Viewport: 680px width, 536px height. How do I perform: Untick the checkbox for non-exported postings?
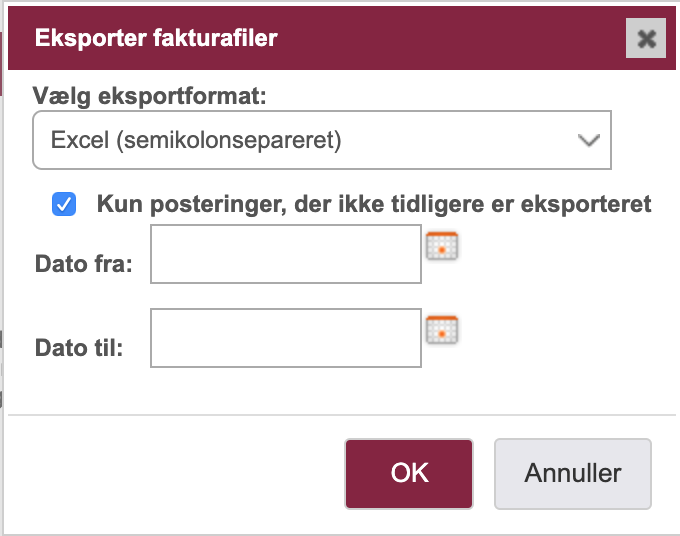pos(64,204)
